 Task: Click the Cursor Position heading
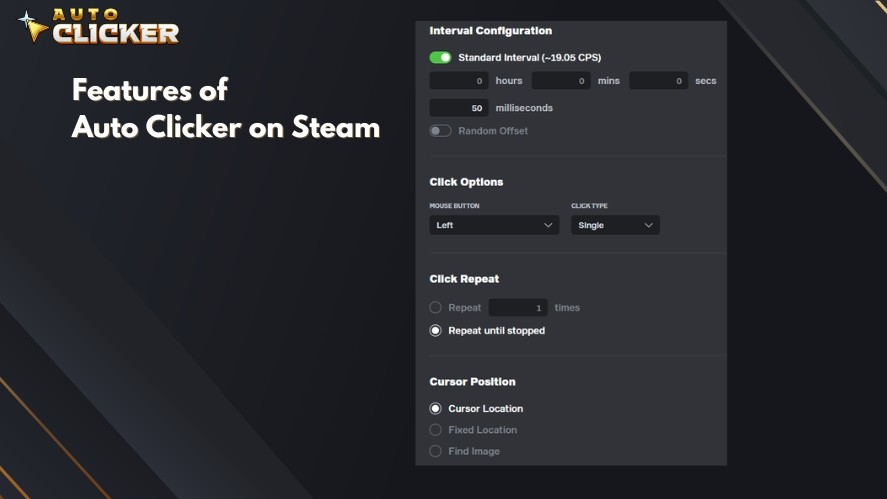472,382
